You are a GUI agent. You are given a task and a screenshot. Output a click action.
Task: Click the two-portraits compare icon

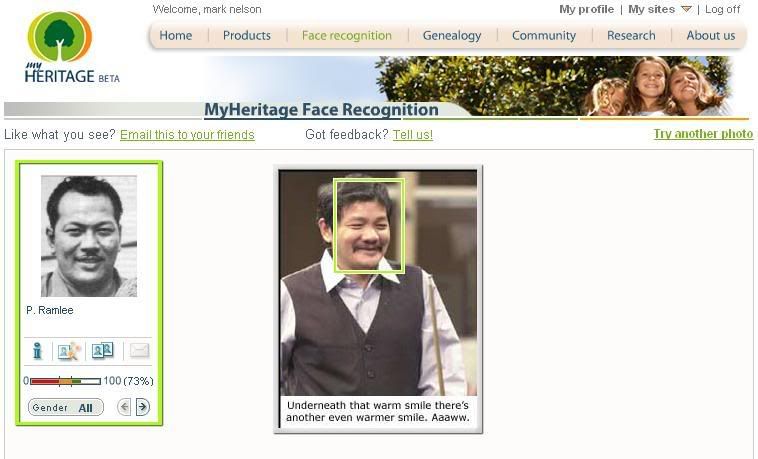102,350
